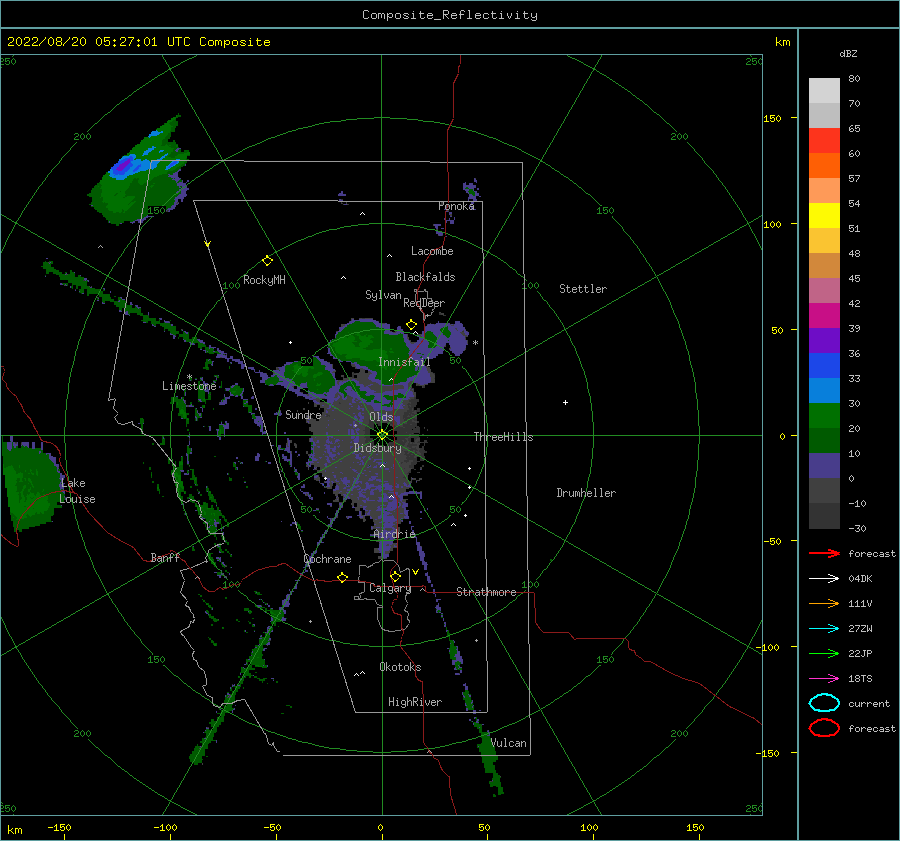
Task: Click the Ponoka town label
Action: (456, 206)
